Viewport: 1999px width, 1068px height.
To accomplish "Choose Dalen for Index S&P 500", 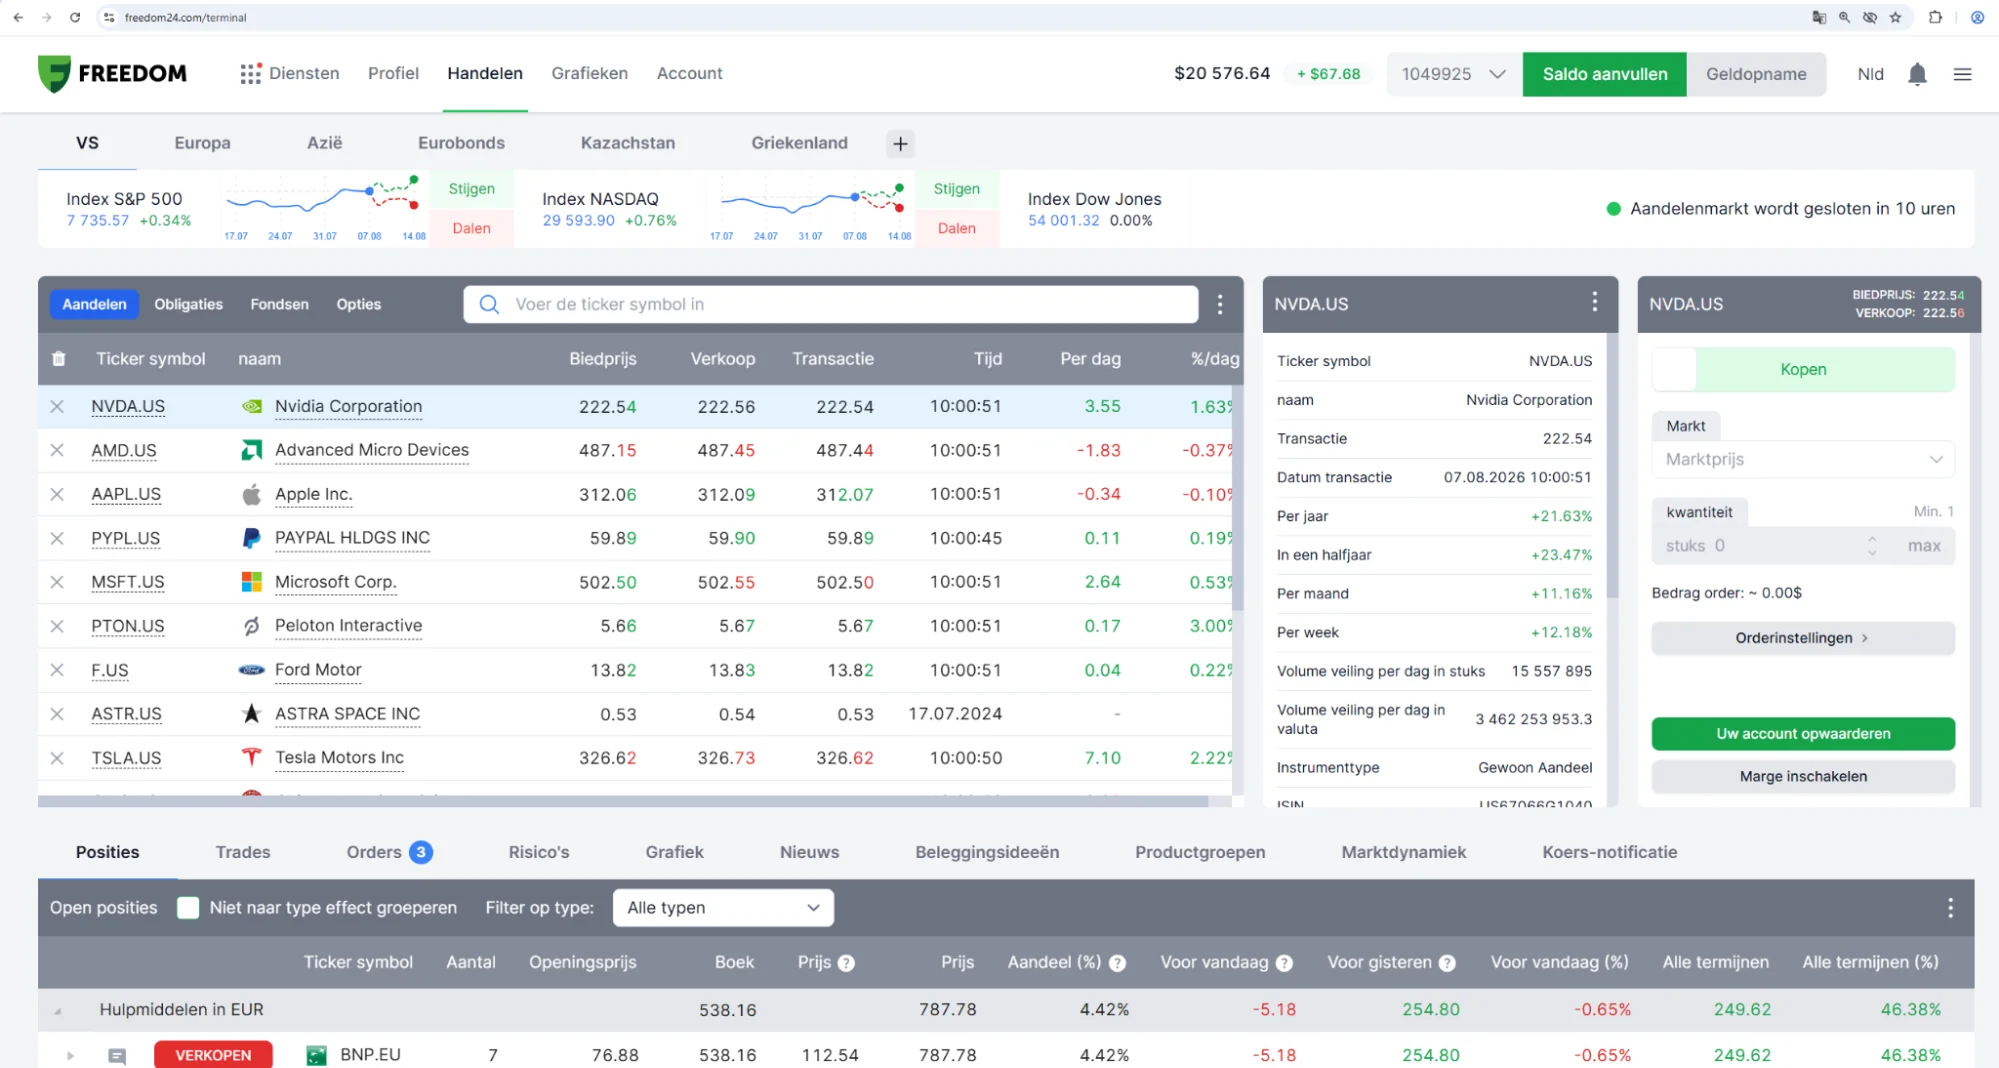I will tap(471, 228).
